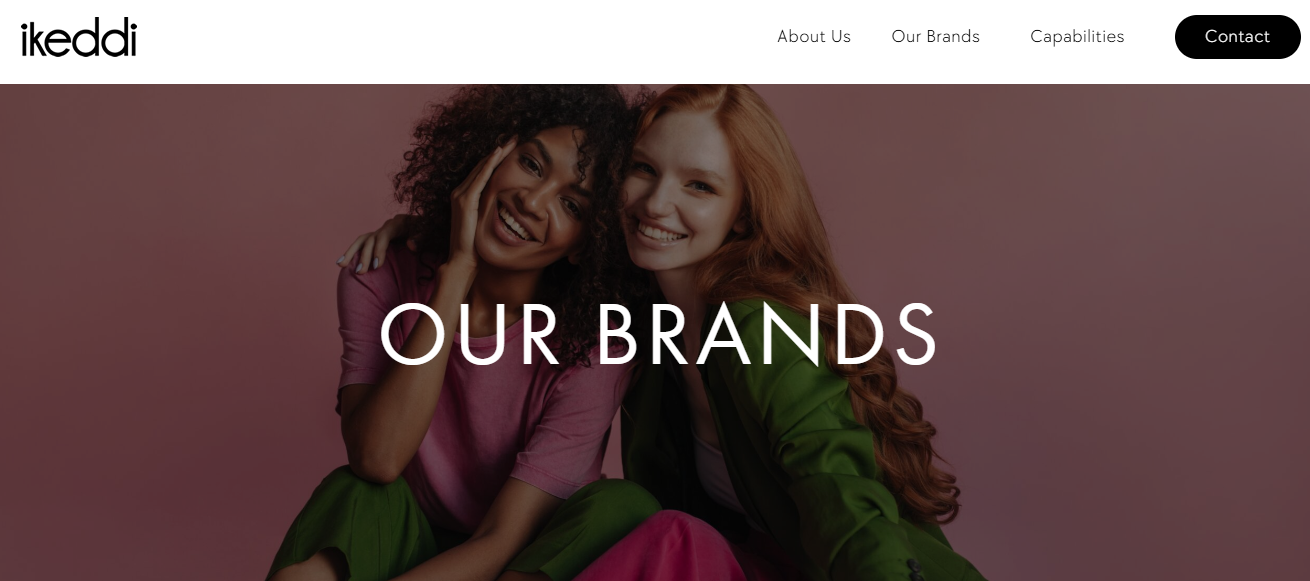Open the About Us page
Screen dimensions: 1310x581
click(814, 37)
